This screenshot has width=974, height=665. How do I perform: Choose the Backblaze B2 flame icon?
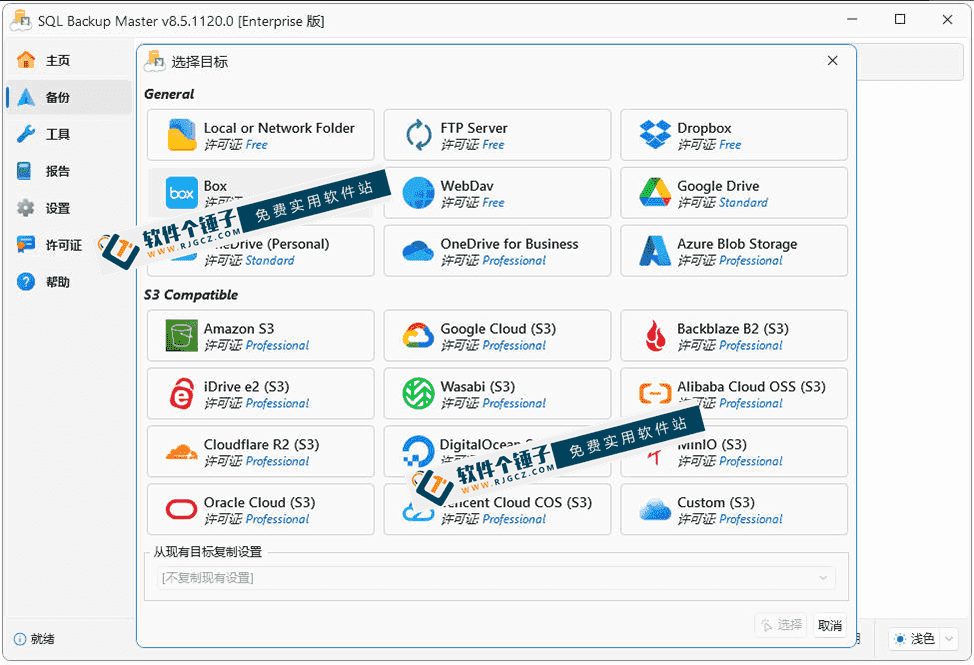tap(655, 335)
